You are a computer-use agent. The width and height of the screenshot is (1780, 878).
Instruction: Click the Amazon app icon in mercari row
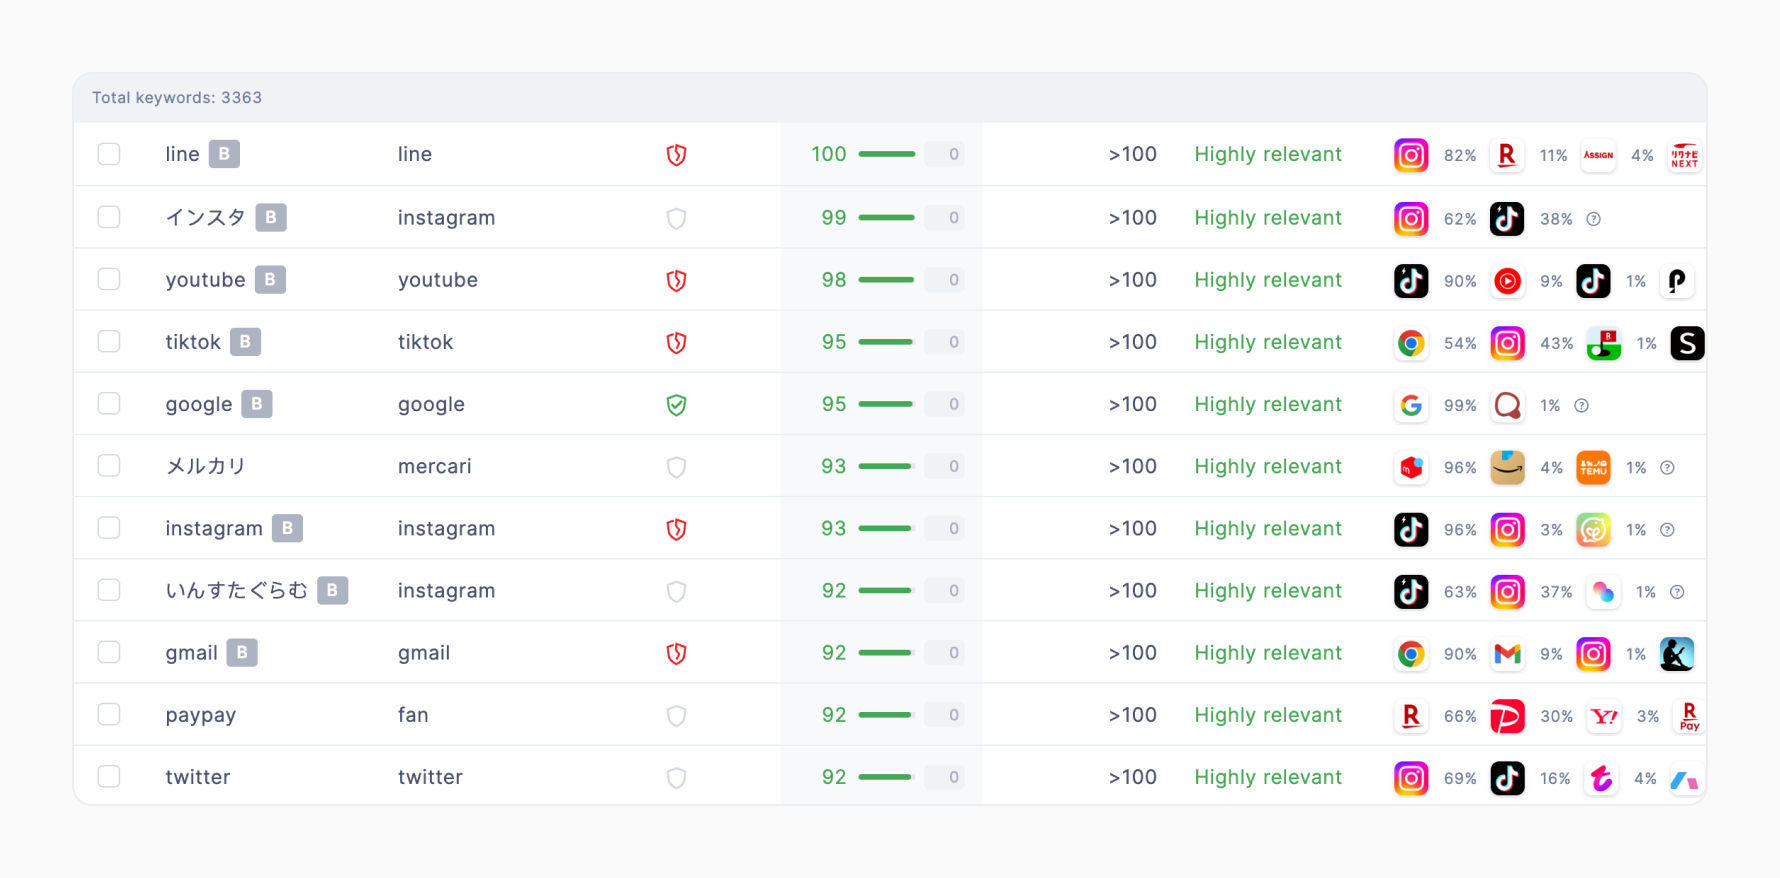(1507, 467)
